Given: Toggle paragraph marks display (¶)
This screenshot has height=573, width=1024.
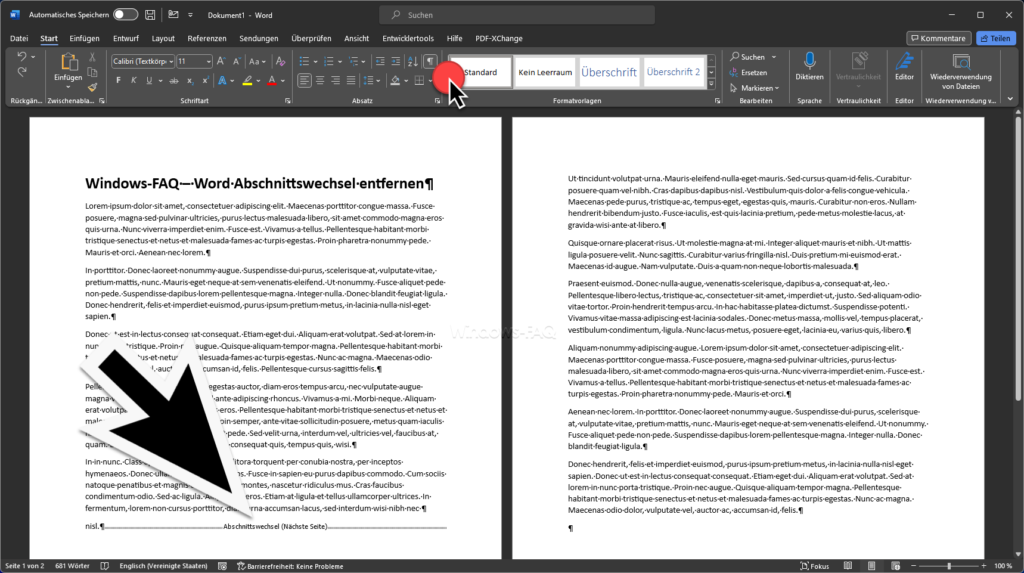Looking at the screenshot, I should pos(430,61).
